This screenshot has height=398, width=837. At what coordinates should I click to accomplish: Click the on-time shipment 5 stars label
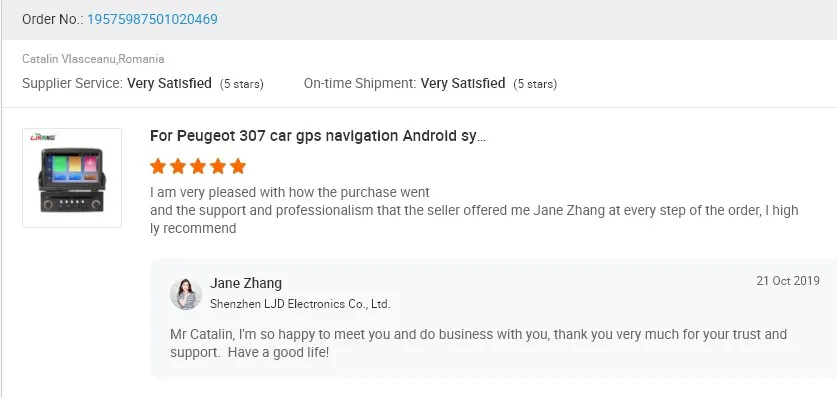click(535, 84)
